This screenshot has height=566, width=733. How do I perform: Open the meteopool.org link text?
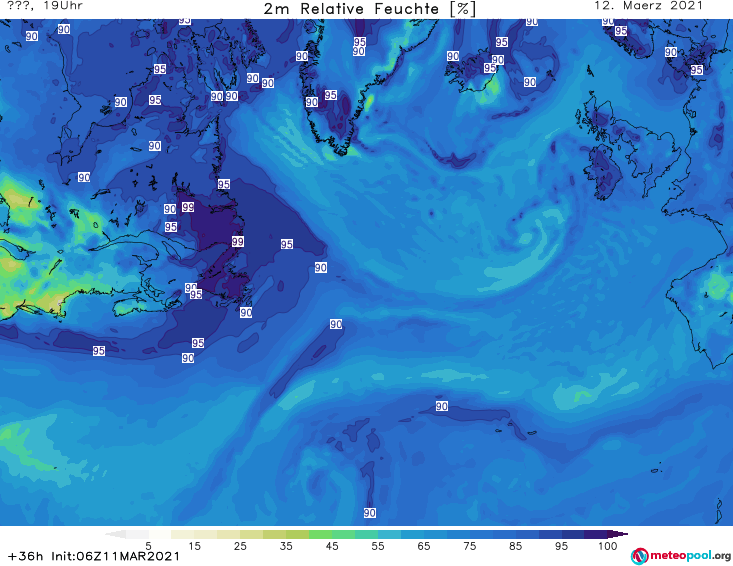[690, 555]
